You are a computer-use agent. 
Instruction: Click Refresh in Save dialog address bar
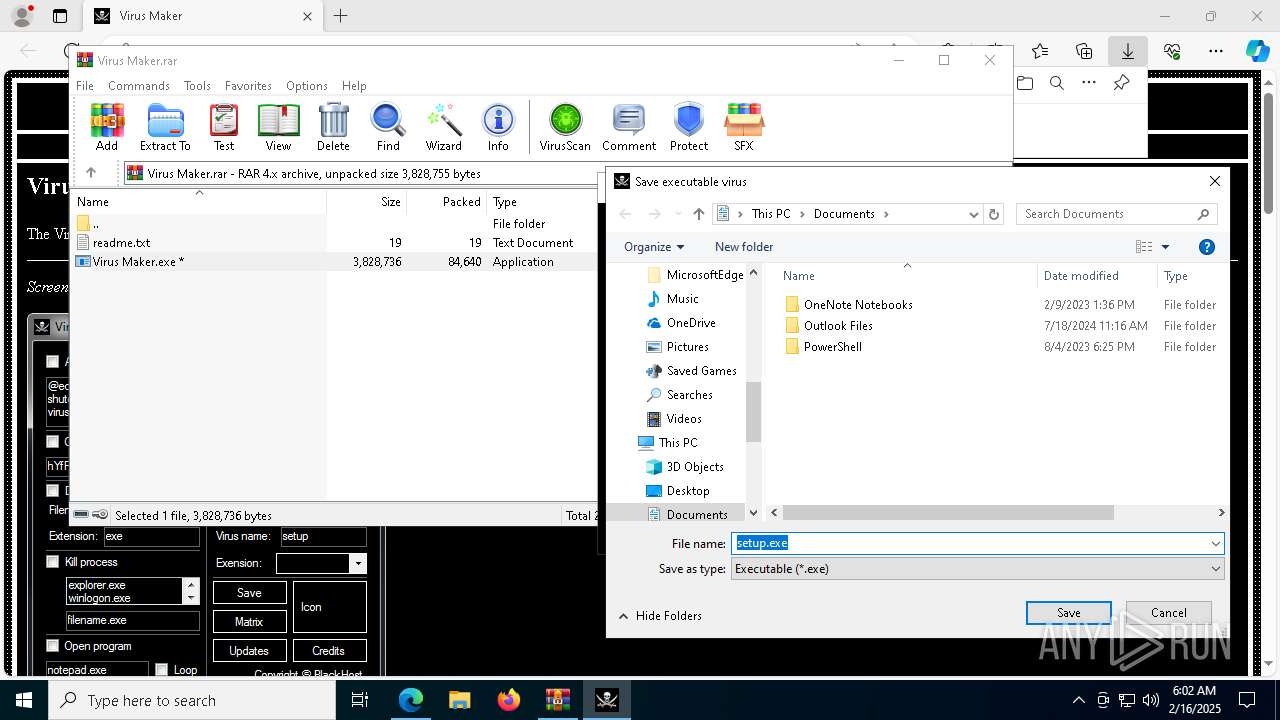(994, 214)
